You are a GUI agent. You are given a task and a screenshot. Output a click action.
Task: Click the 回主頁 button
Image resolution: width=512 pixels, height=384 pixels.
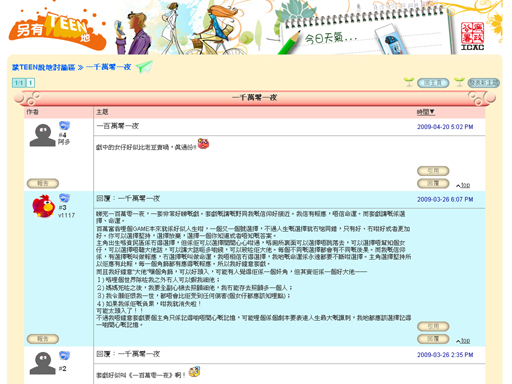pos(433,83)
